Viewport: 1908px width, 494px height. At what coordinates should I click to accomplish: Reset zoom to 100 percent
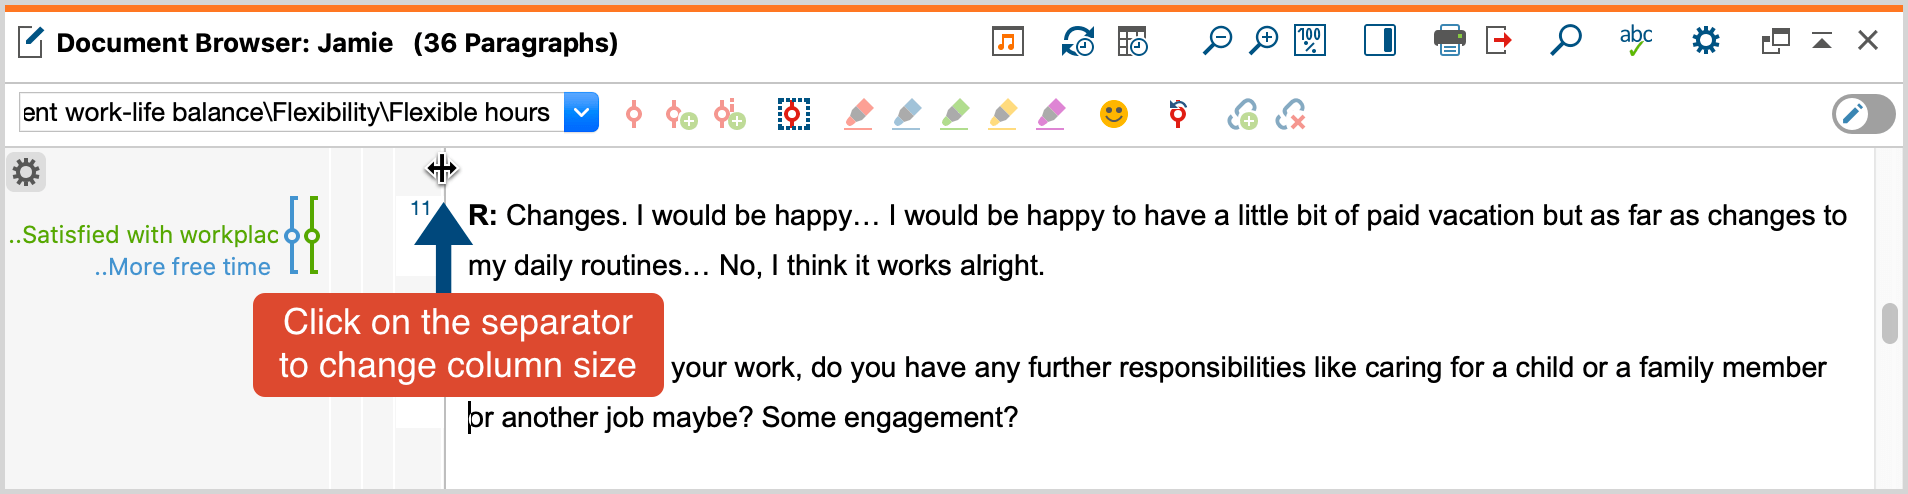point(1310,41)
